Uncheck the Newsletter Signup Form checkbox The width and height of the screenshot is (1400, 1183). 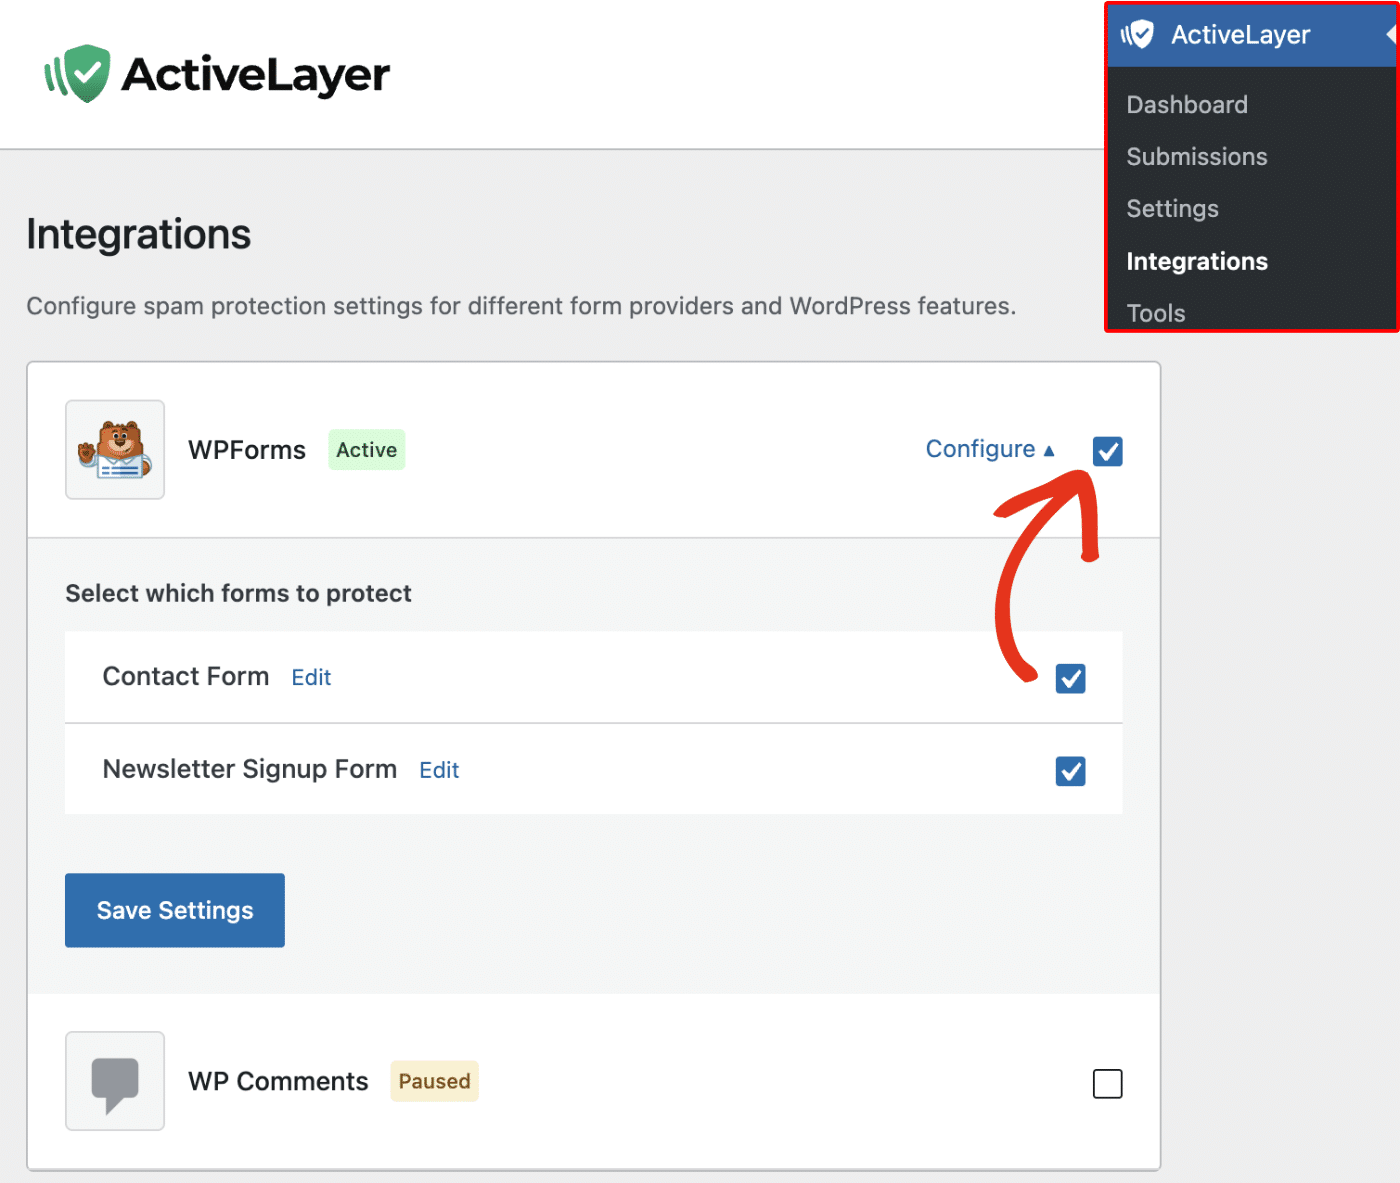pyautogui.click(x=1070, y=771)
